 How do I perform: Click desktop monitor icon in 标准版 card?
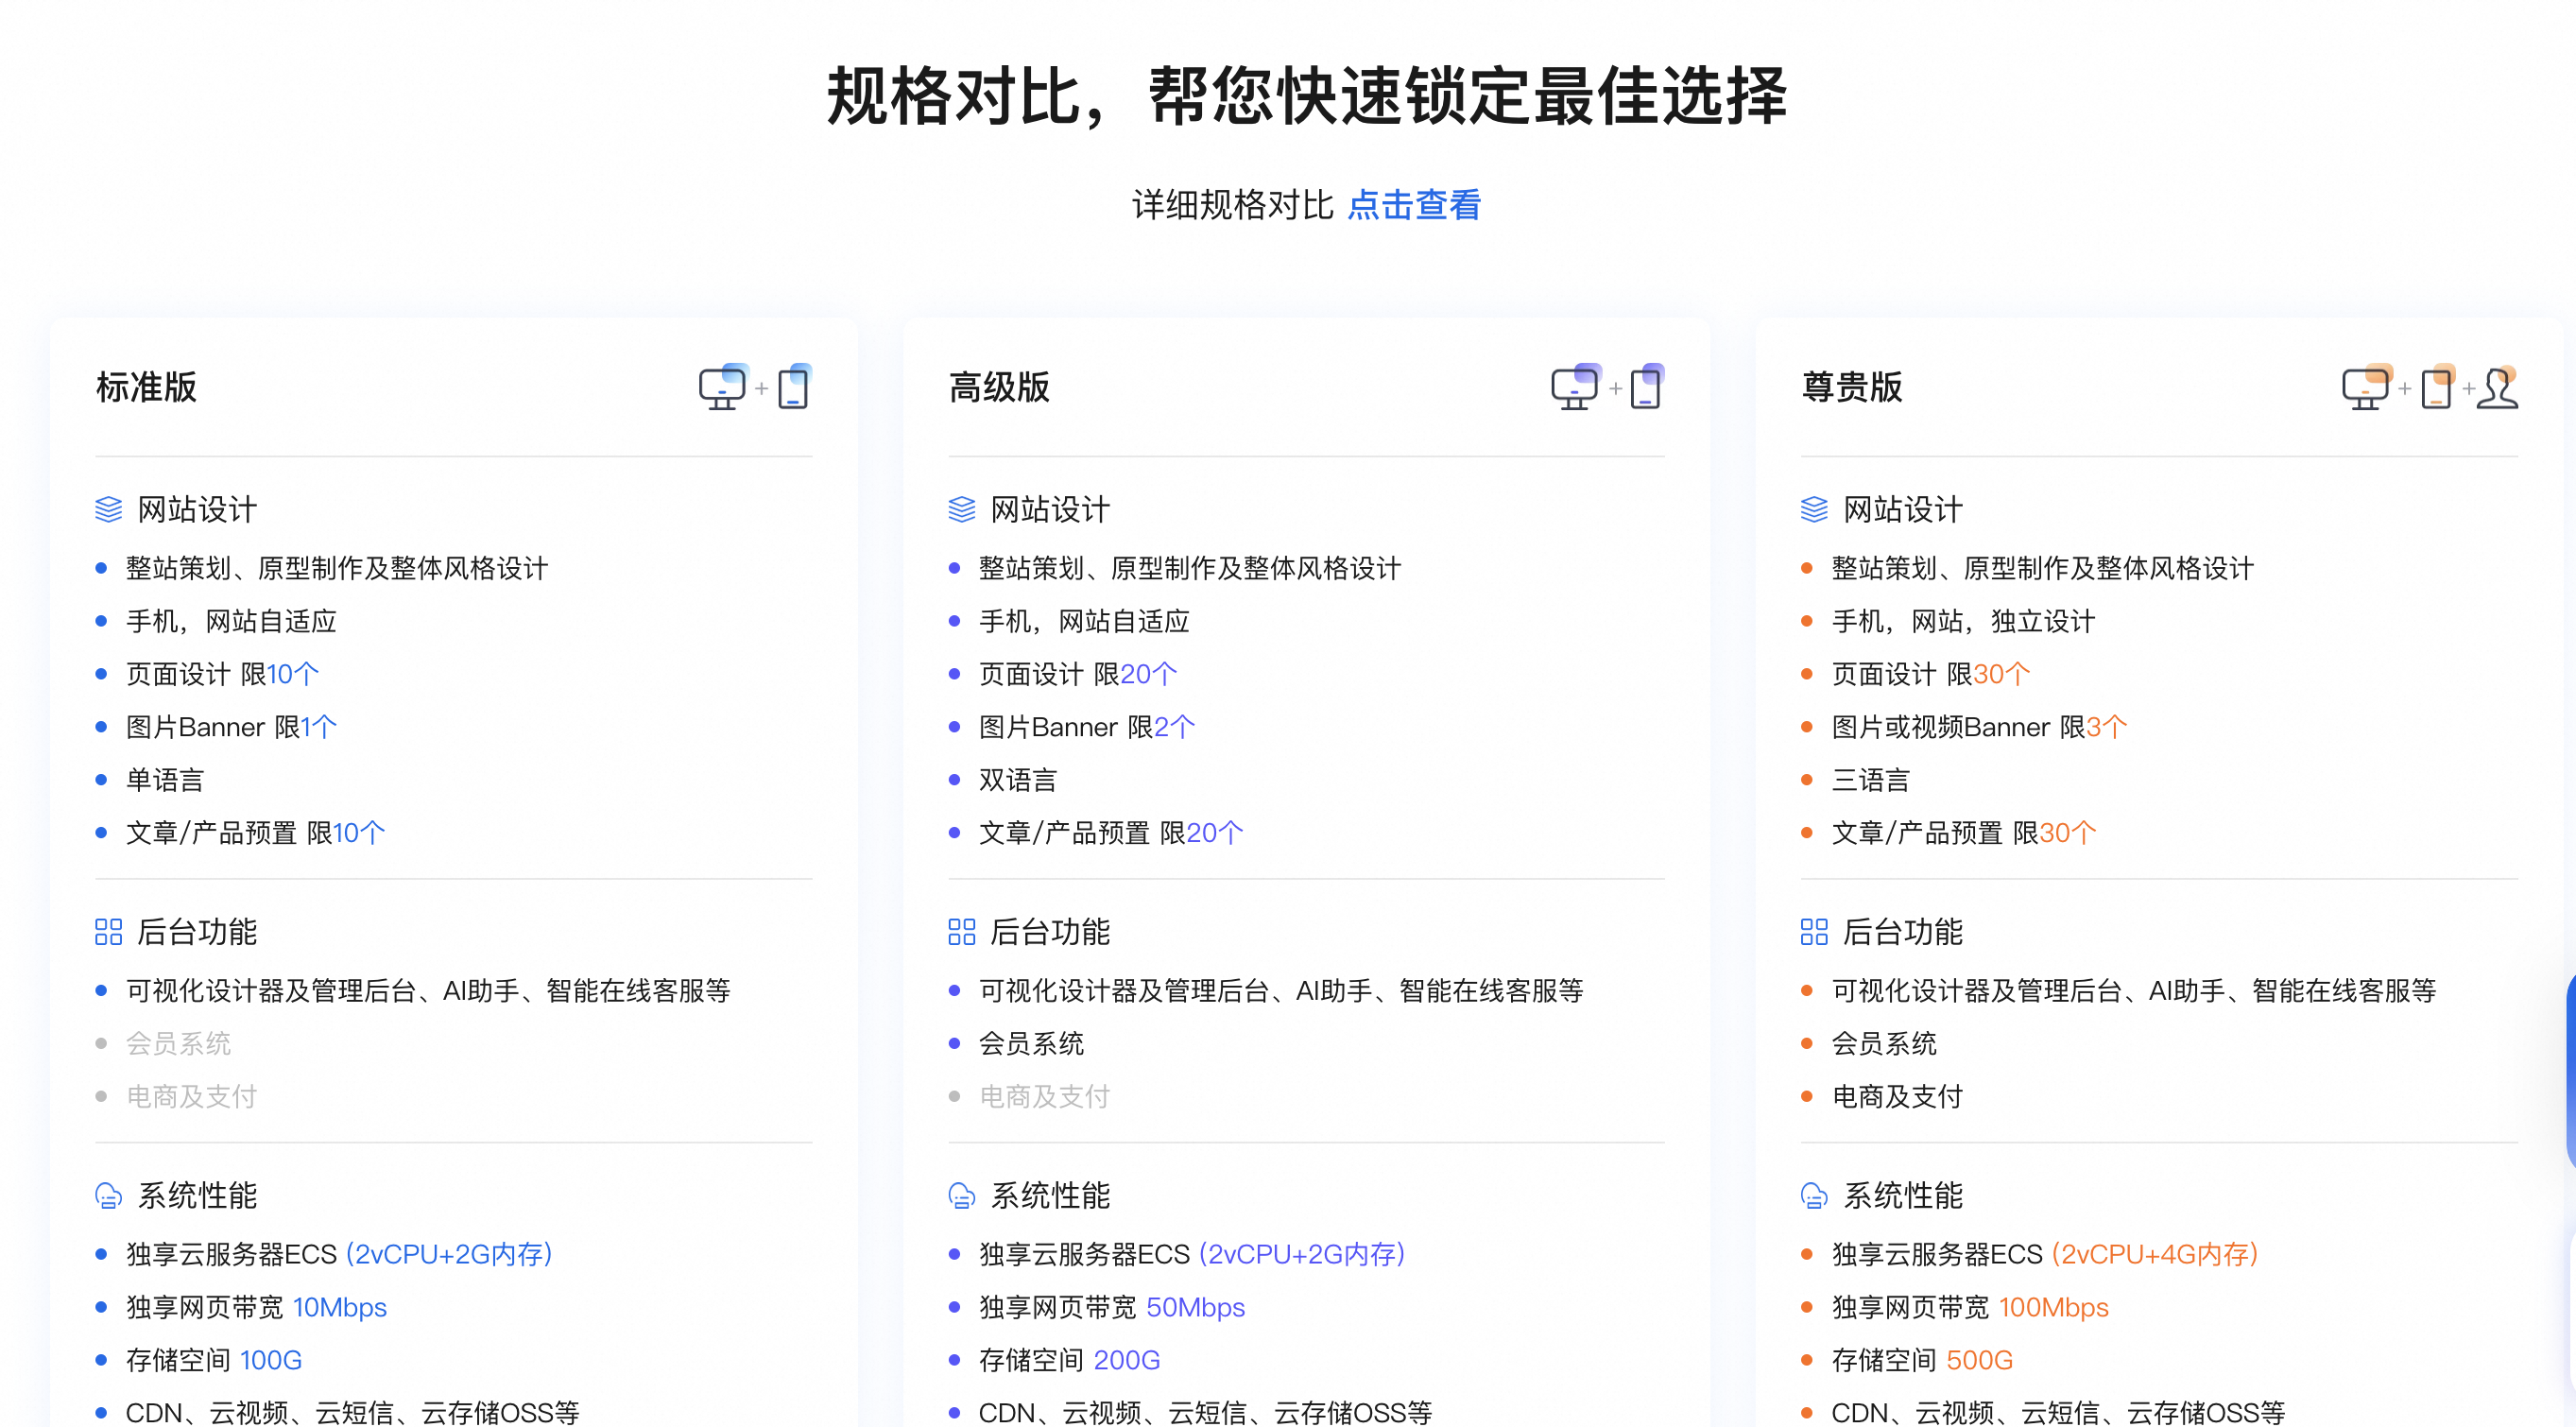[721, 388]
